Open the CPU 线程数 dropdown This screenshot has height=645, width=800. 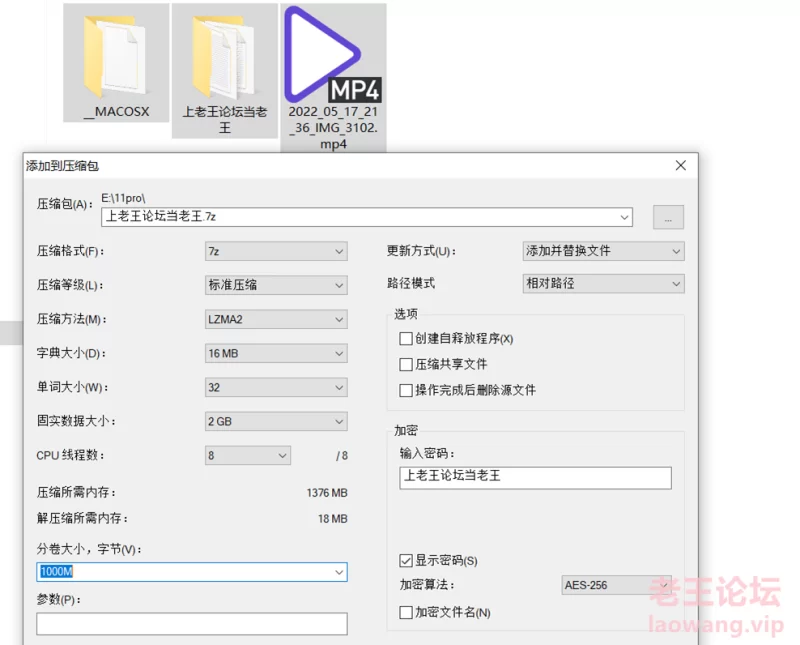248,455
